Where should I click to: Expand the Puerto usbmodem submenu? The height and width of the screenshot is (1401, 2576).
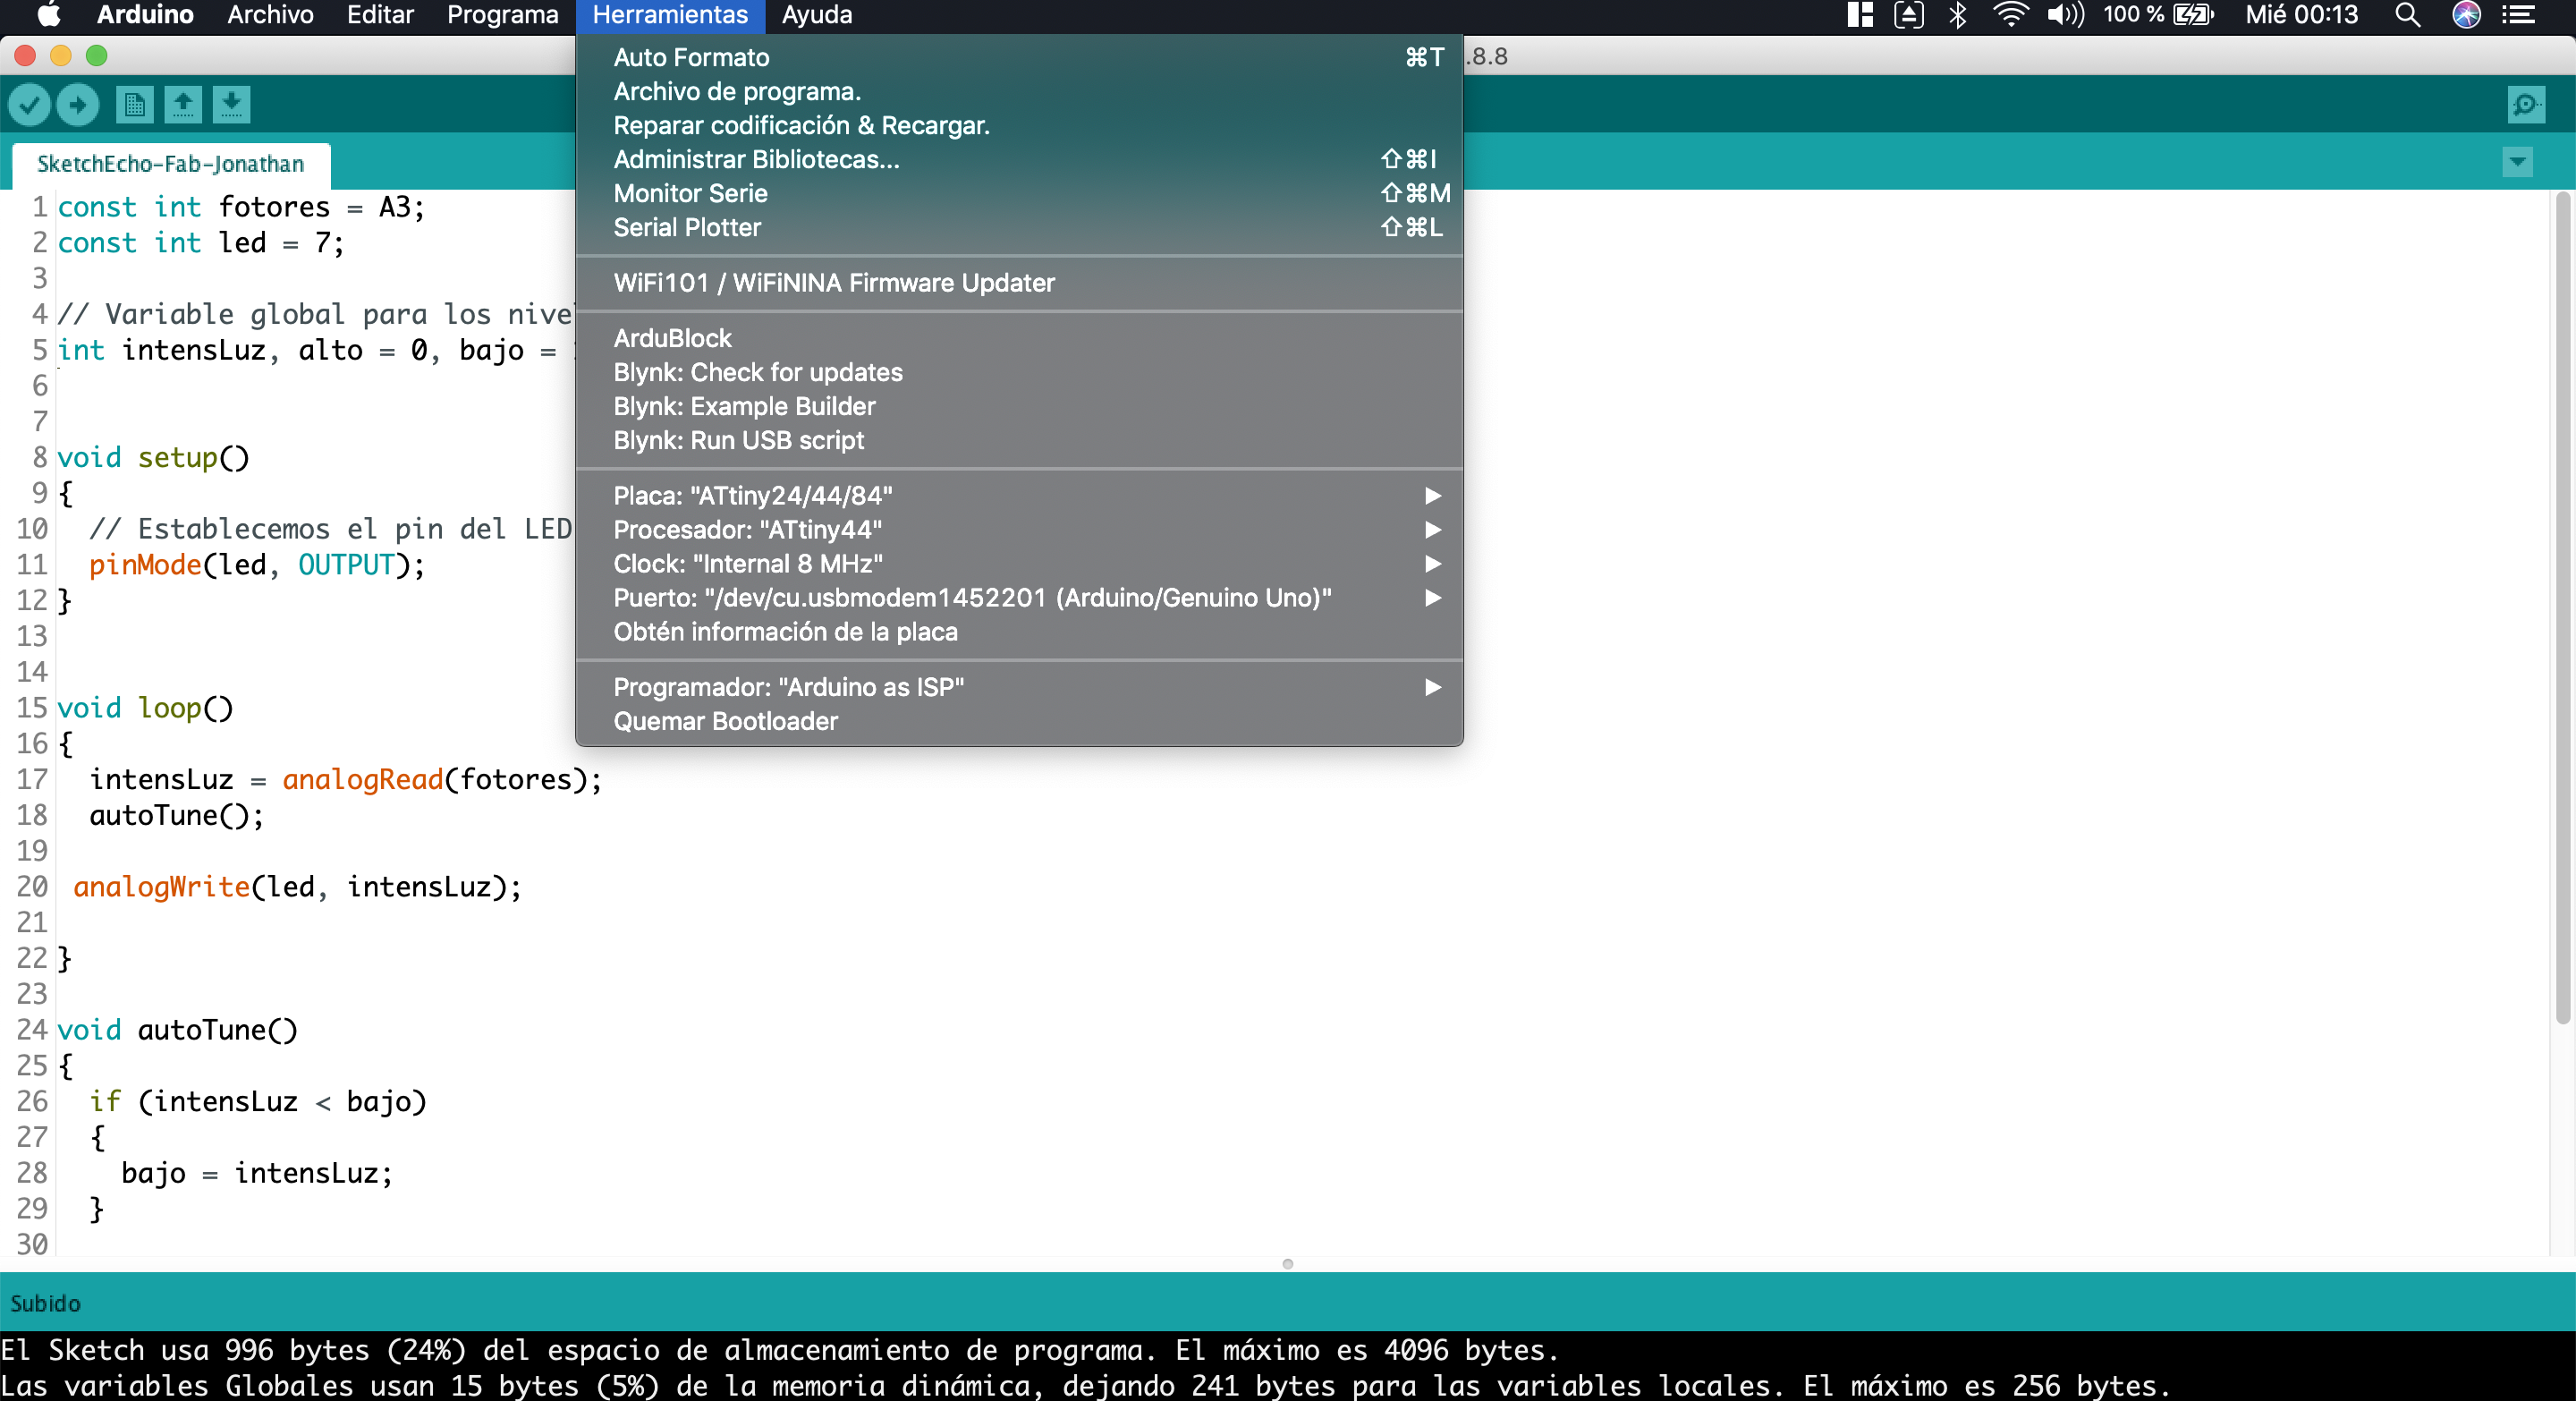coord(1019,598)
